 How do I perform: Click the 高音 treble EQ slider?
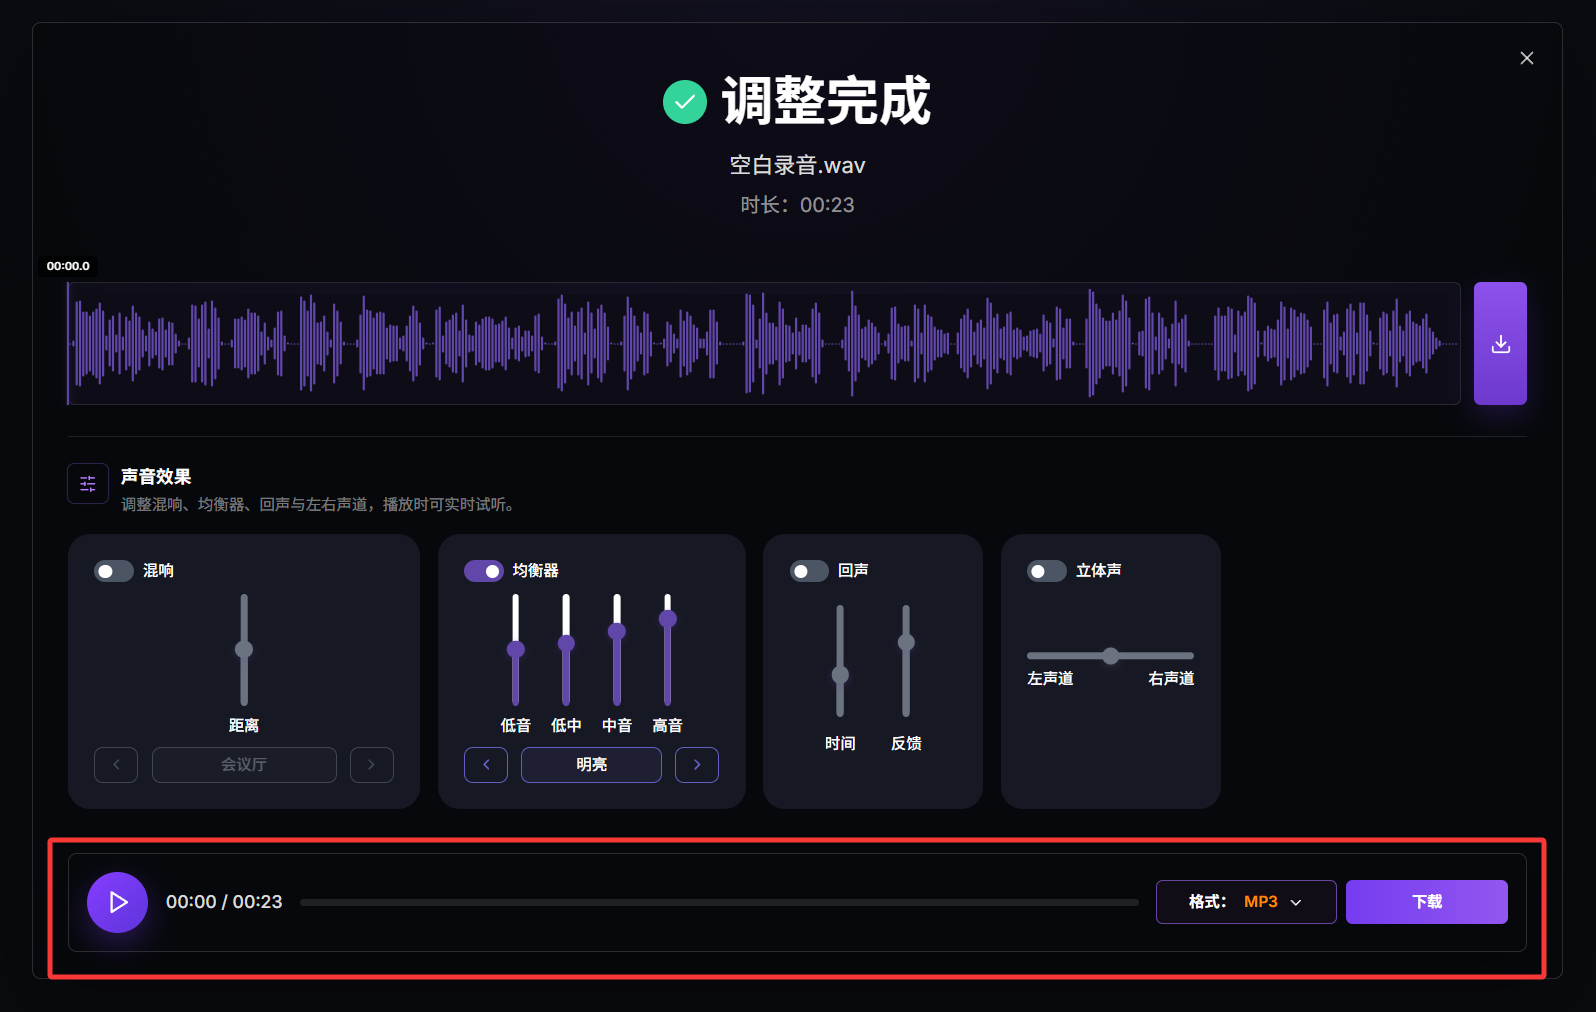[668, 650]
